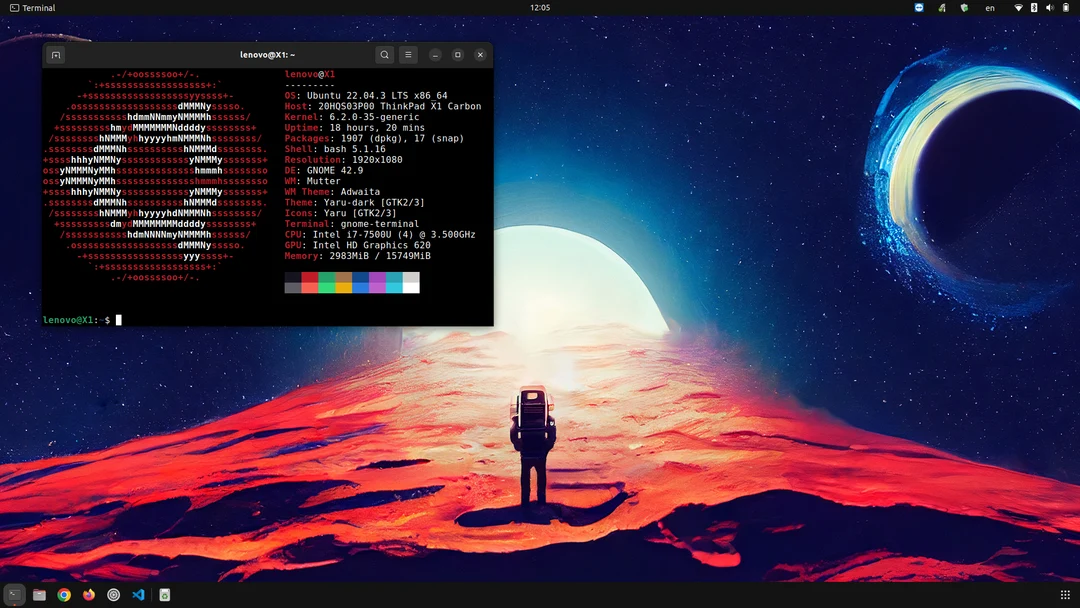
Task: Open the Settings app from the dock
Action: pyautogui.click(x=113, y=595)
